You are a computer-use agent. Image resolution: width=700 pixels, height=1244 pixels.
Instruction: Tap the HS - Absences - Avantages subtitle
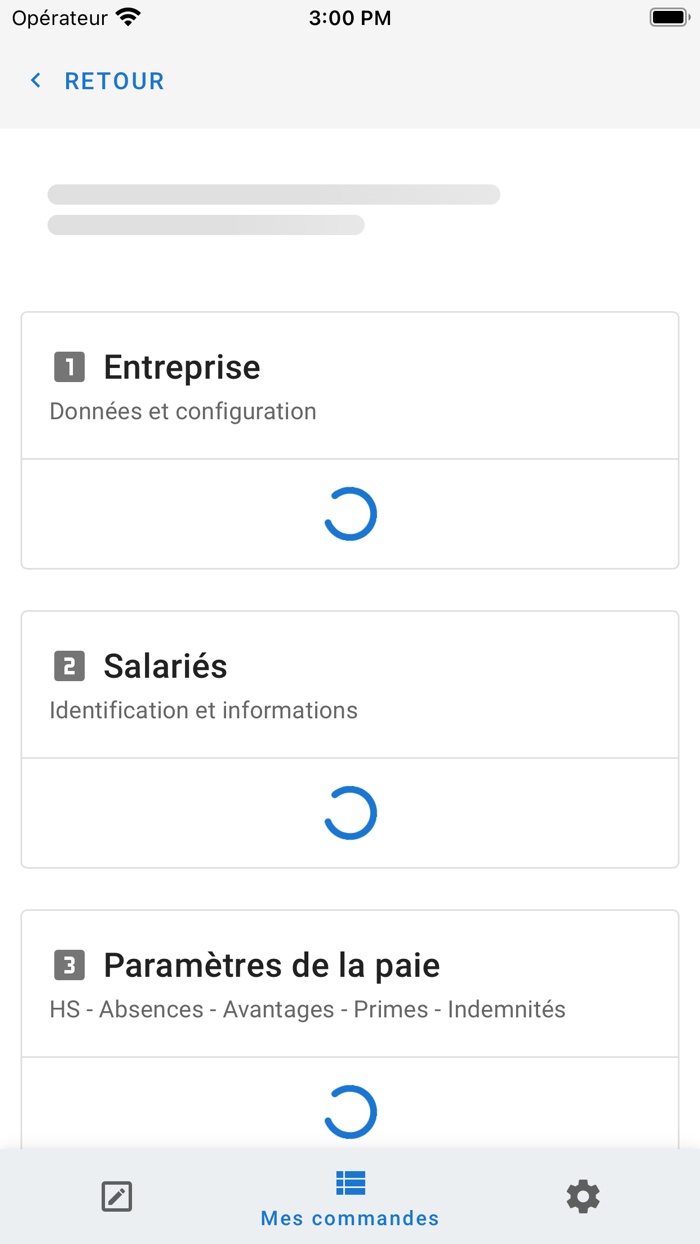tap(308, 1009)
